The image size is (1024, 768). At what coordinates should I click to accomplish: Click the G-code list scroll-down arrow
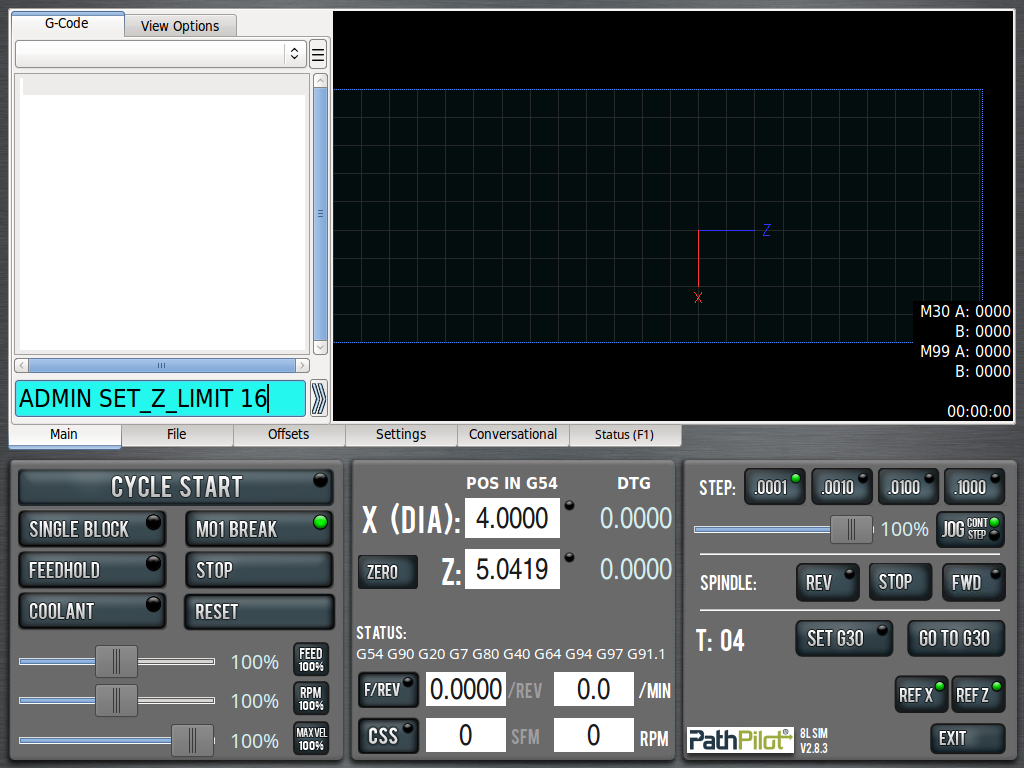point(320,348)
